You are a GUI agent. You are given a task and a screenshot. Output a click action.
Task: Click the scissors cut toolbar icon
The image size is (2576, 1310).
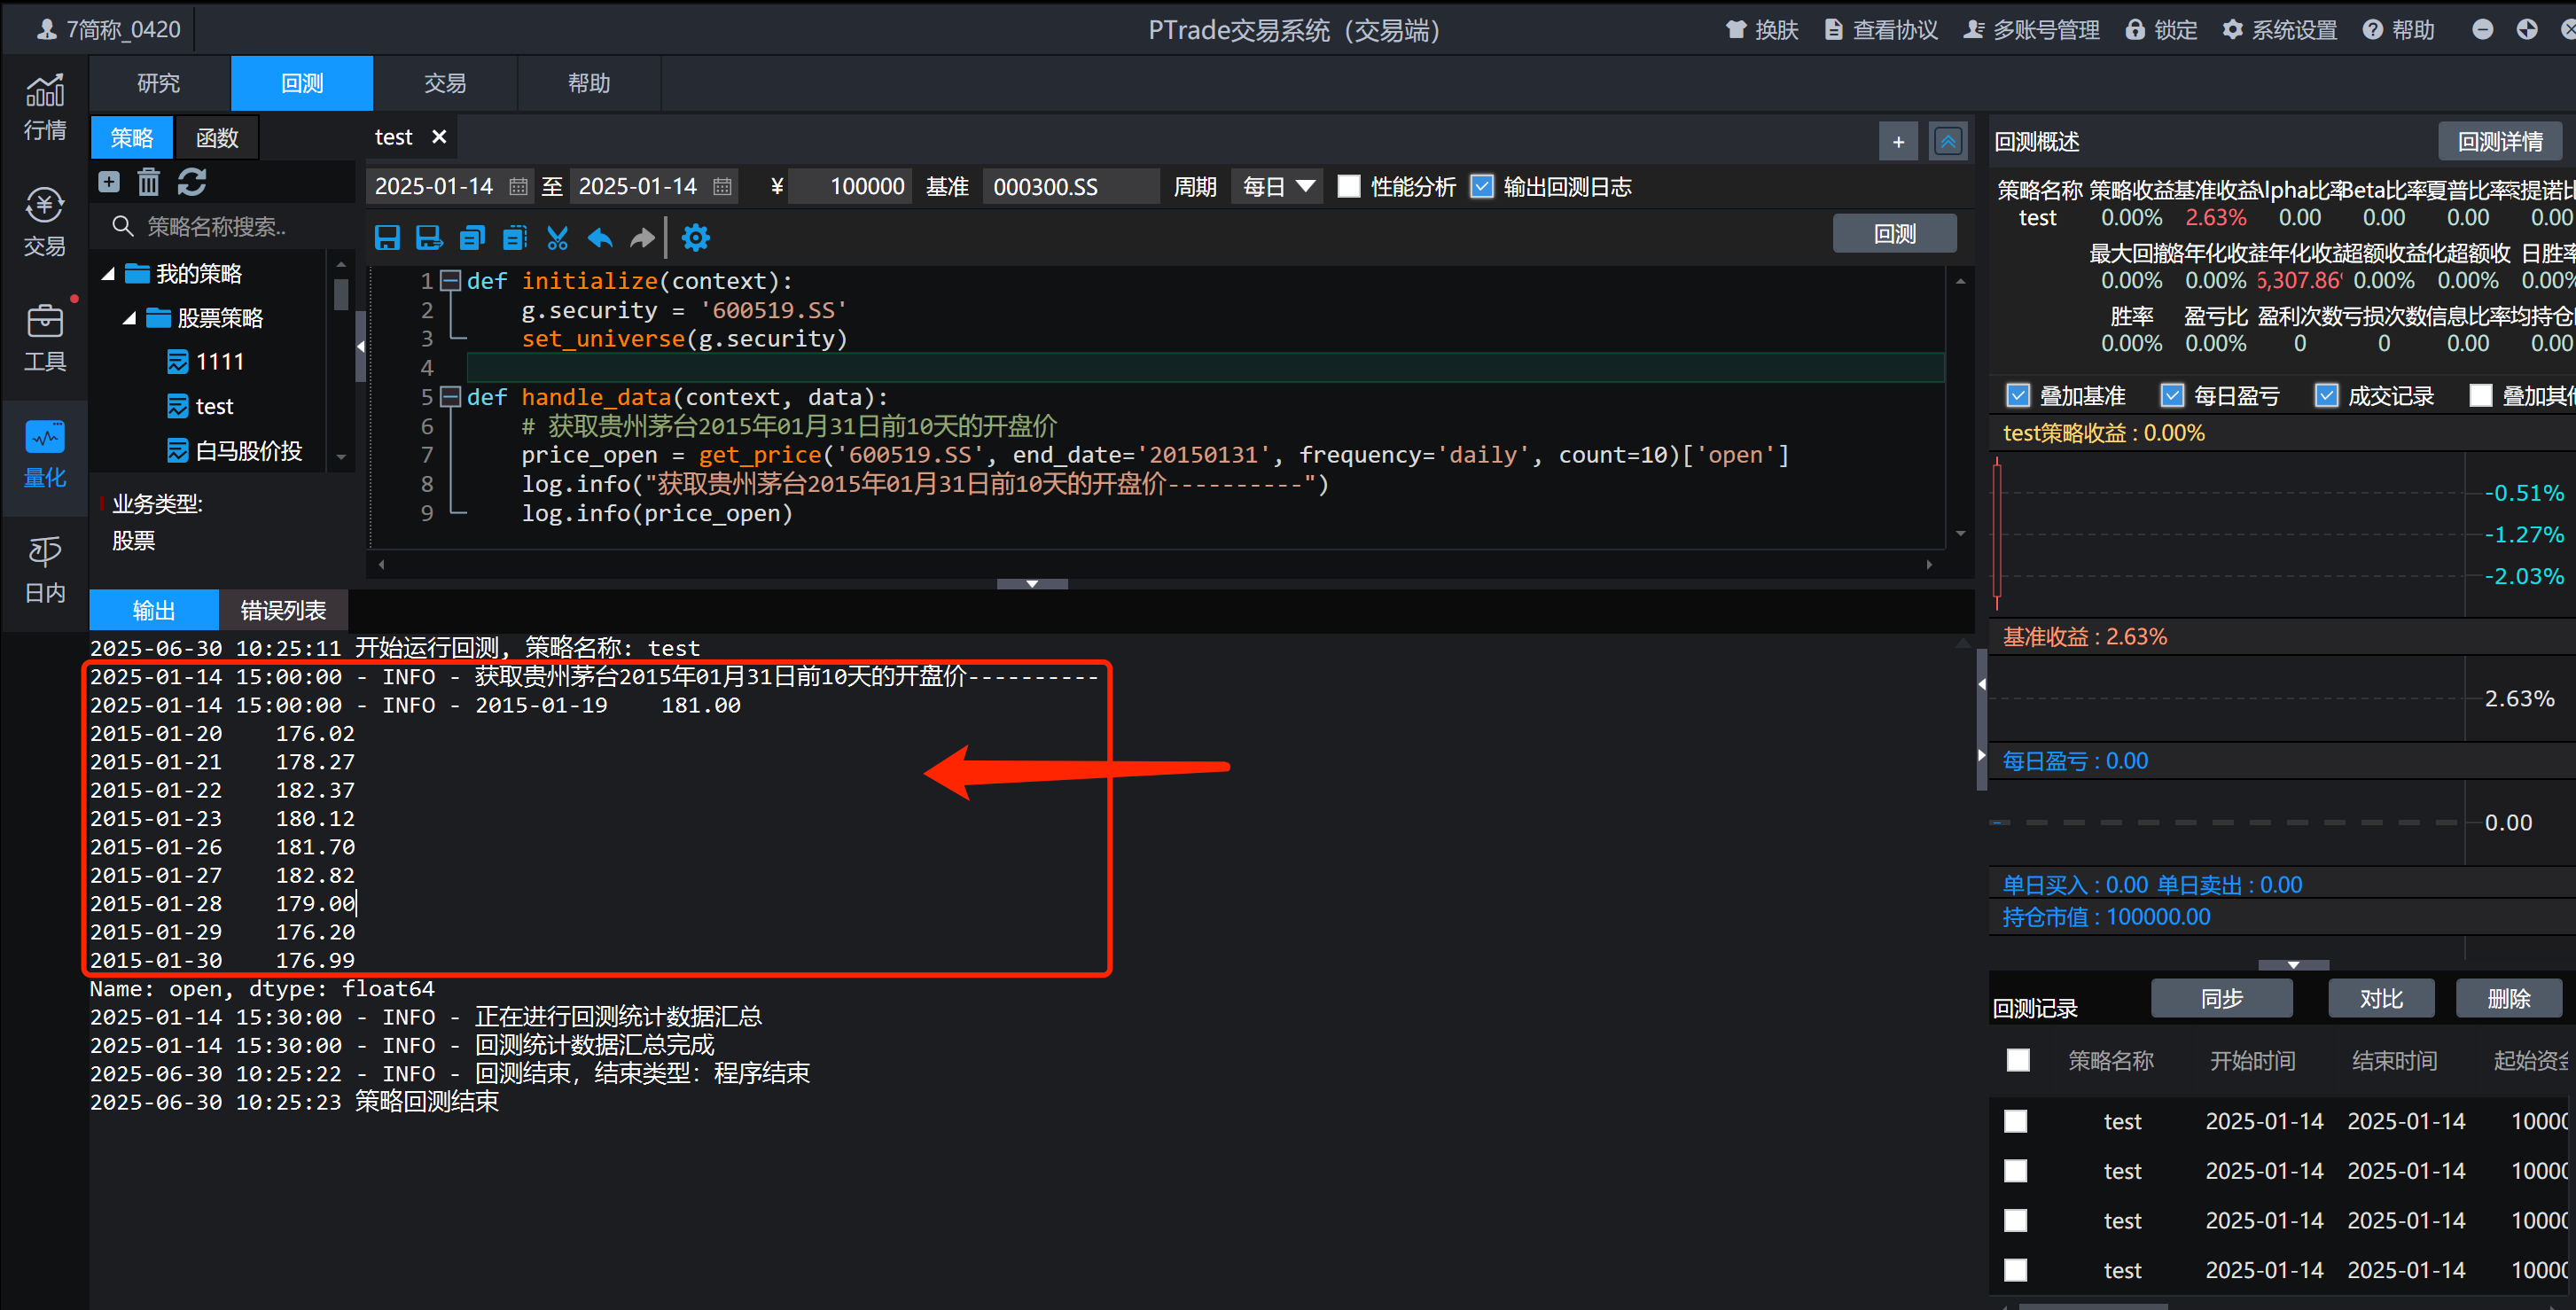pos(557,238)
